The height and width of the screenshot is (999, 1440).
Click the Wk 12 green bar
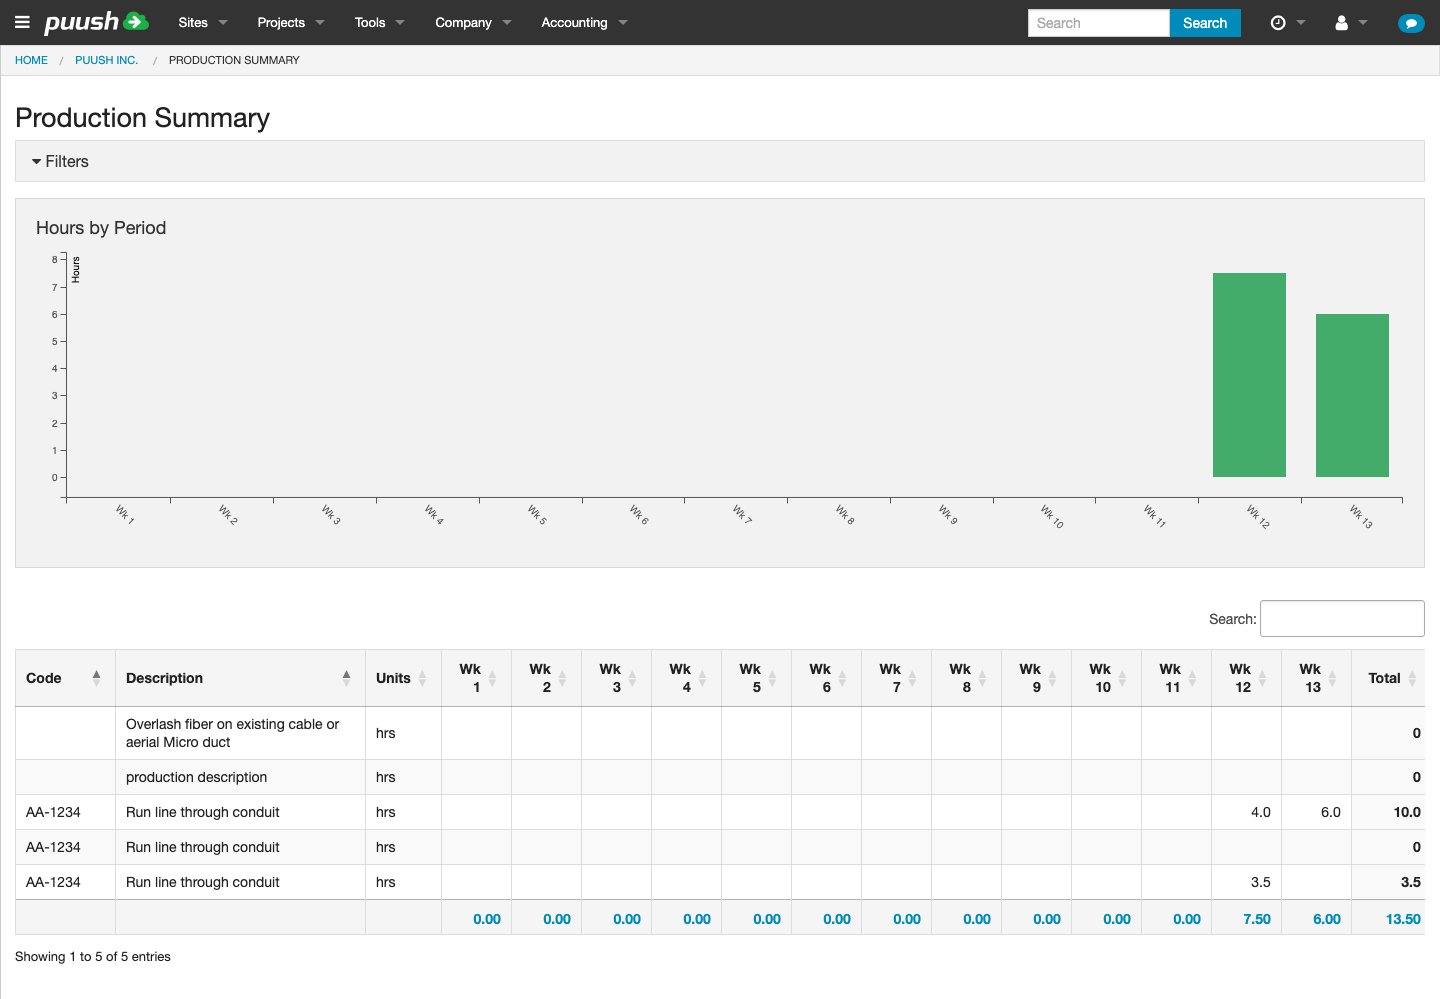pos(1249,375)
